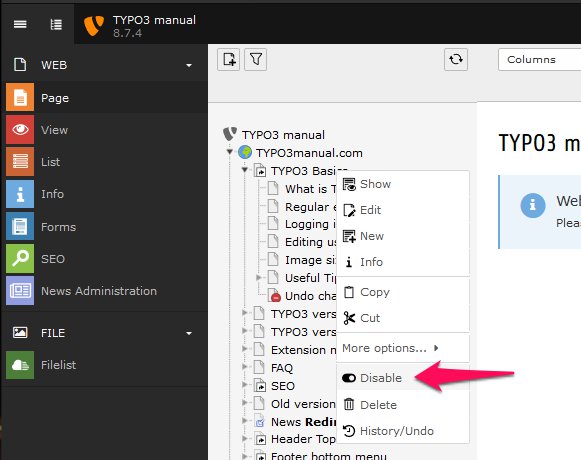
Task: Refresh the page tree
Action: (x=456, y=59)
